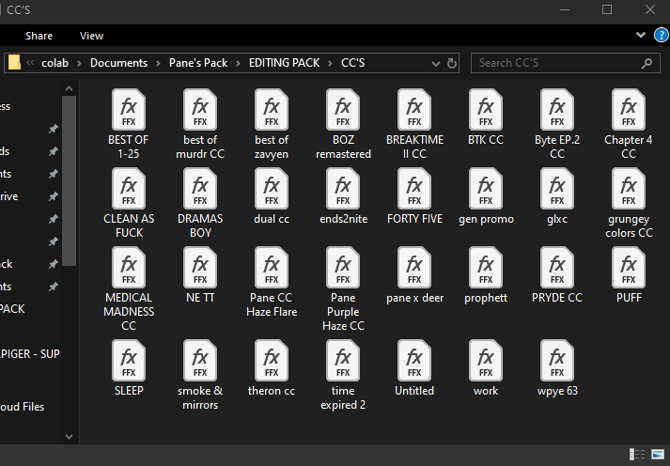Select the Untitled FFX file
670x466 pixels.
tap(414, 368)
